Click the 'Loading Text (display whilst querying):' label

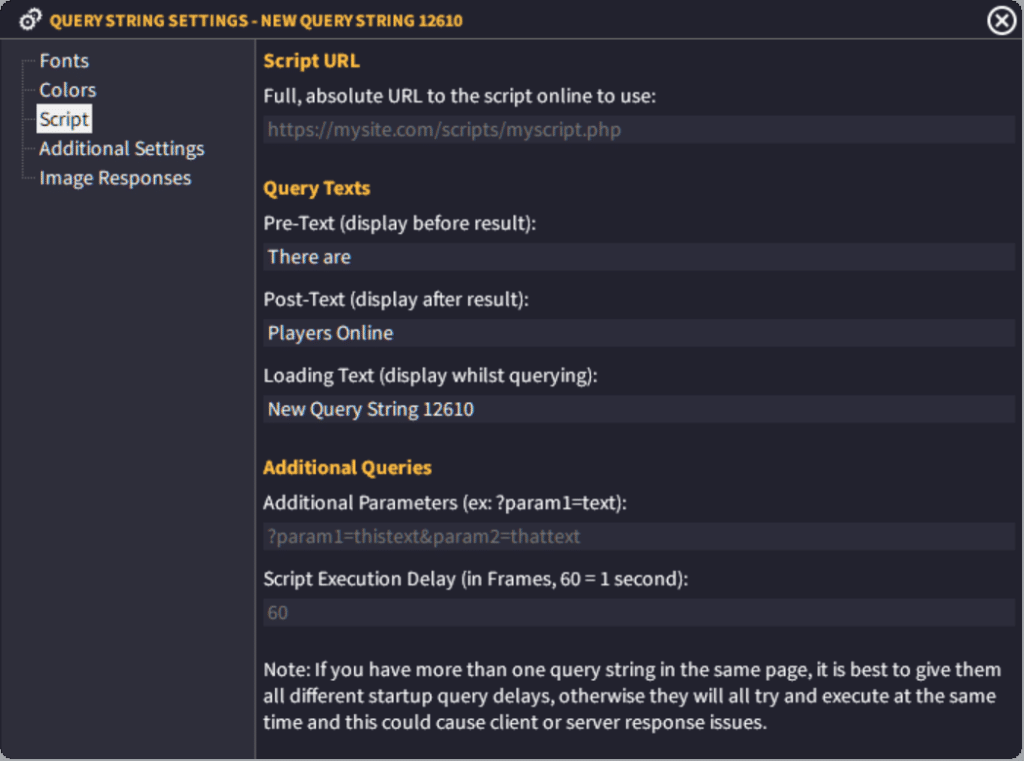click(430, 376)
